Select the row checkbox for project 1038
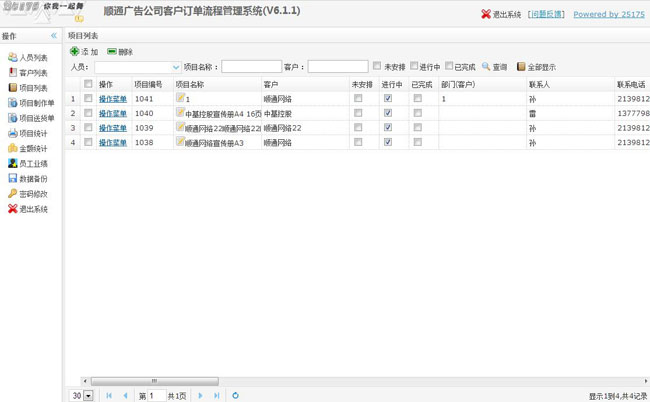Screen dimensions: 650x402 [x=88, y=142]
